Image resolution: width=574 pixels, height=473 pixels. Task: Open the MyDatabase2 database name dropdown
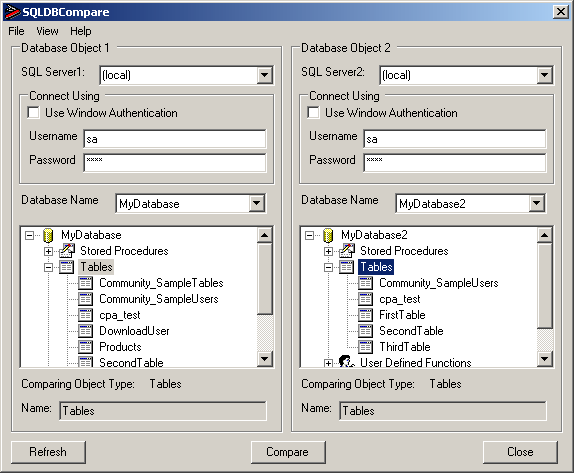[x=536, y=203]
